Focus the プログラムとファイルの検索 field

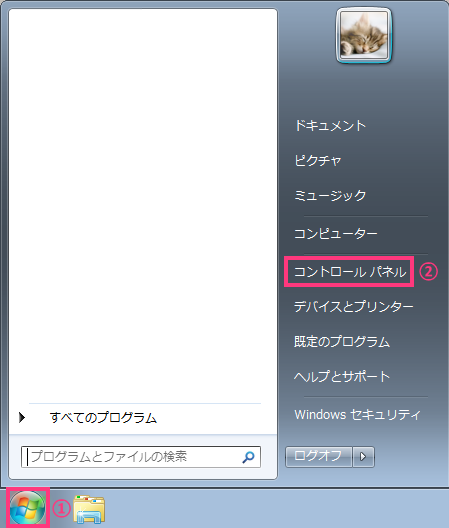coord(141,457)
